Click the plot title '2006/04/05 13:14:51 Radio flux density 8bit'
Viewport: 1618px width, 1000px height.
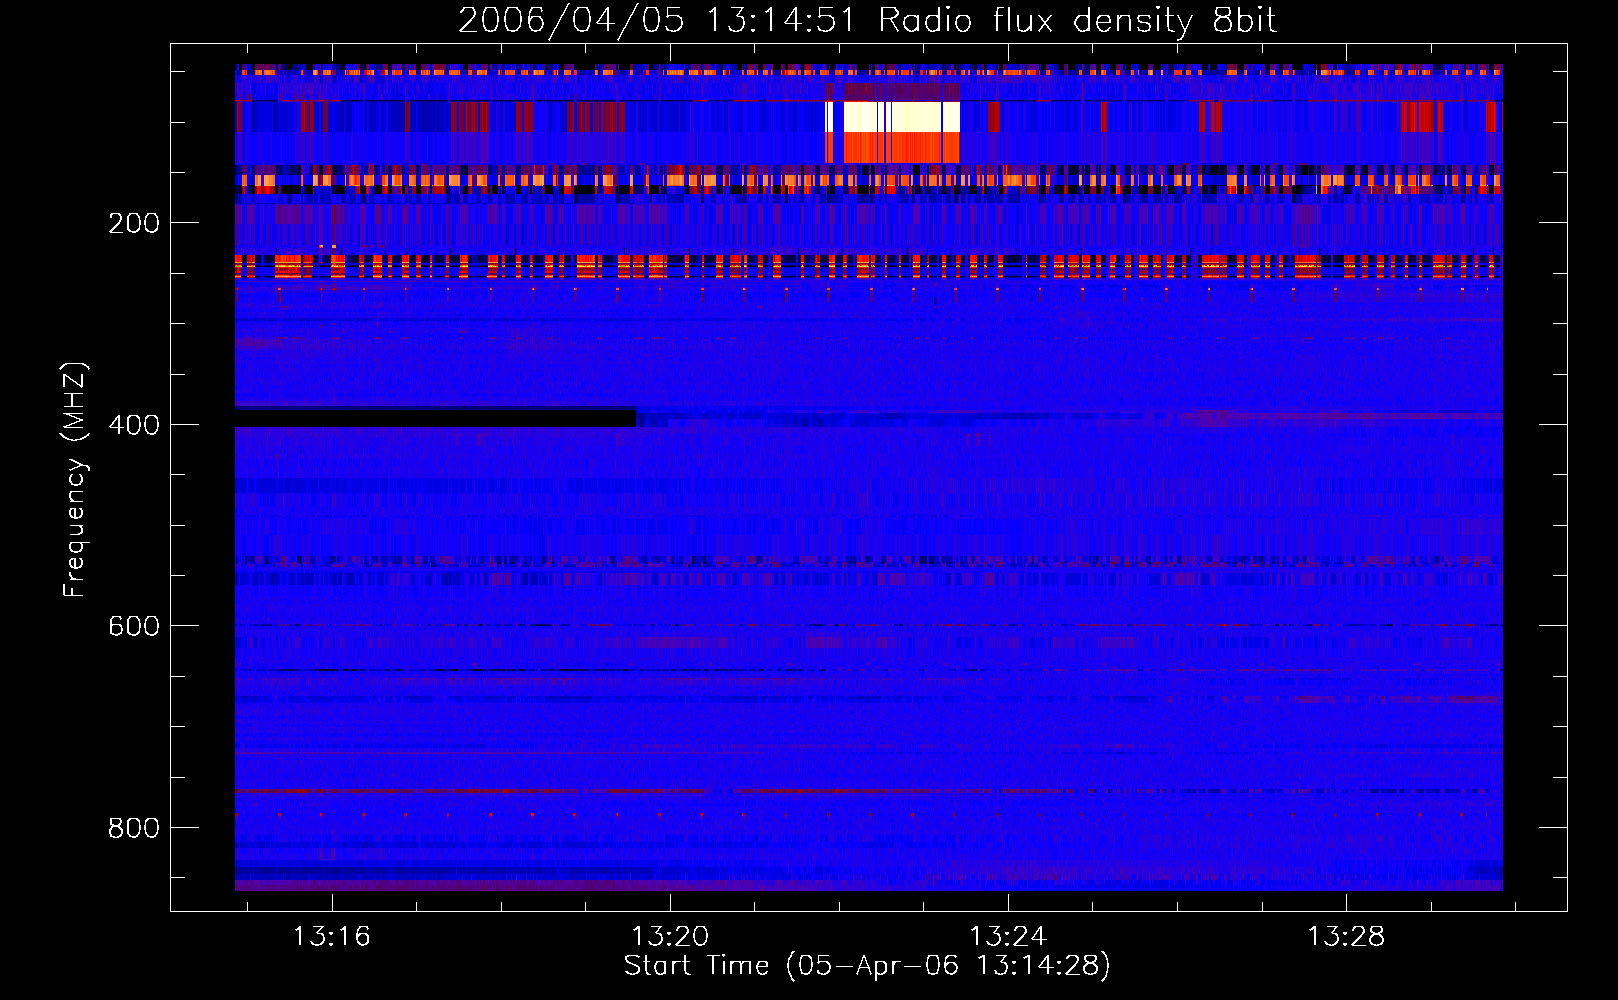click(x=867, y=21)
